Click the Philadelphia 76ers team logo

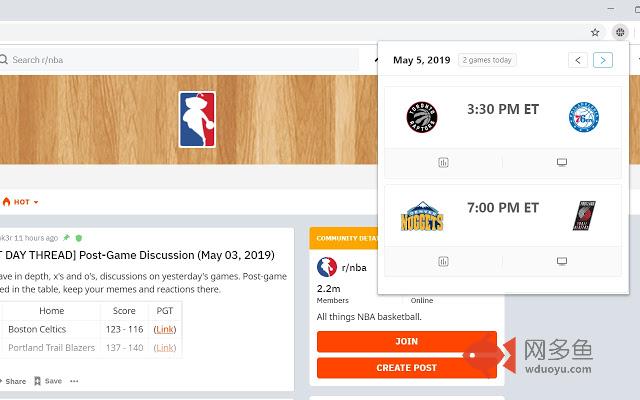[584, 117]
